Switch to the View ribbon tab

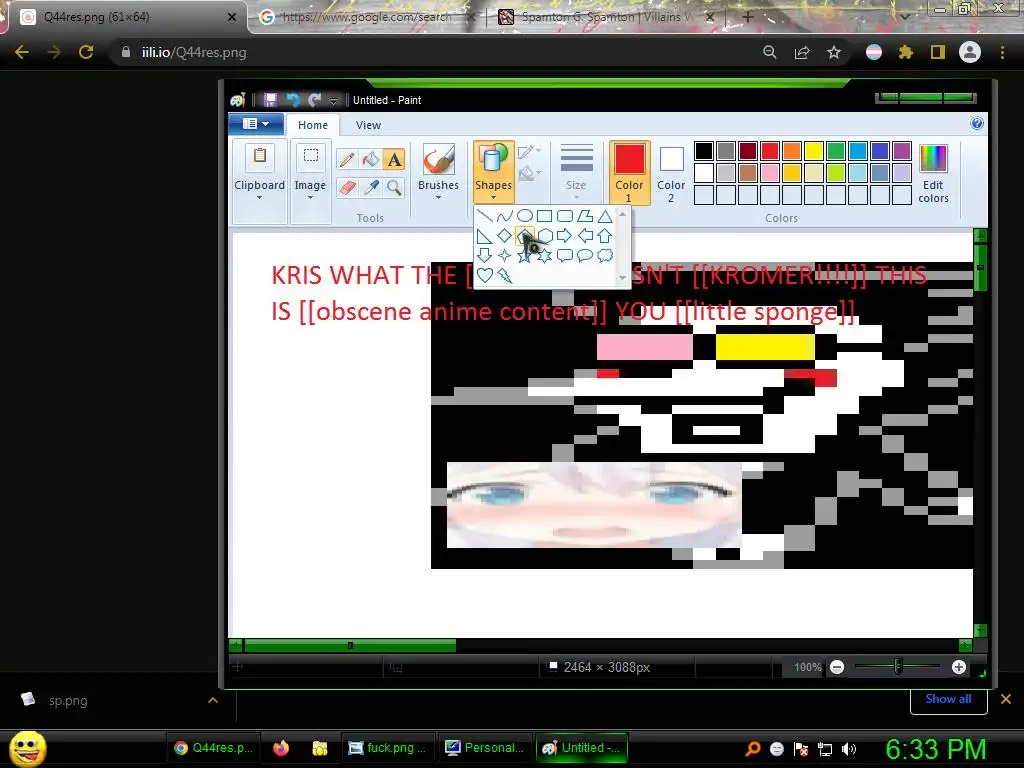[368, 125]
